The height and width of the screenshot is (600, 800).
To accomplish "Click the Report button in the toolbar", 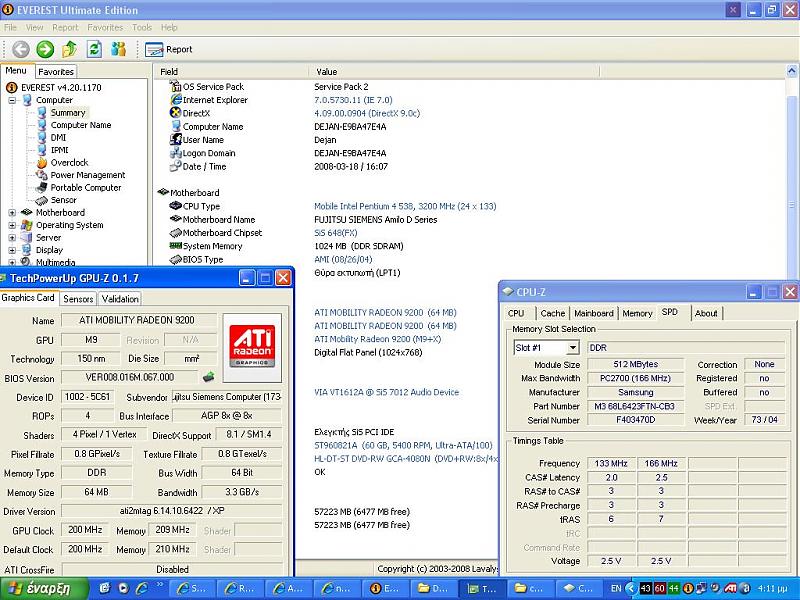I will tap(169, 49).
